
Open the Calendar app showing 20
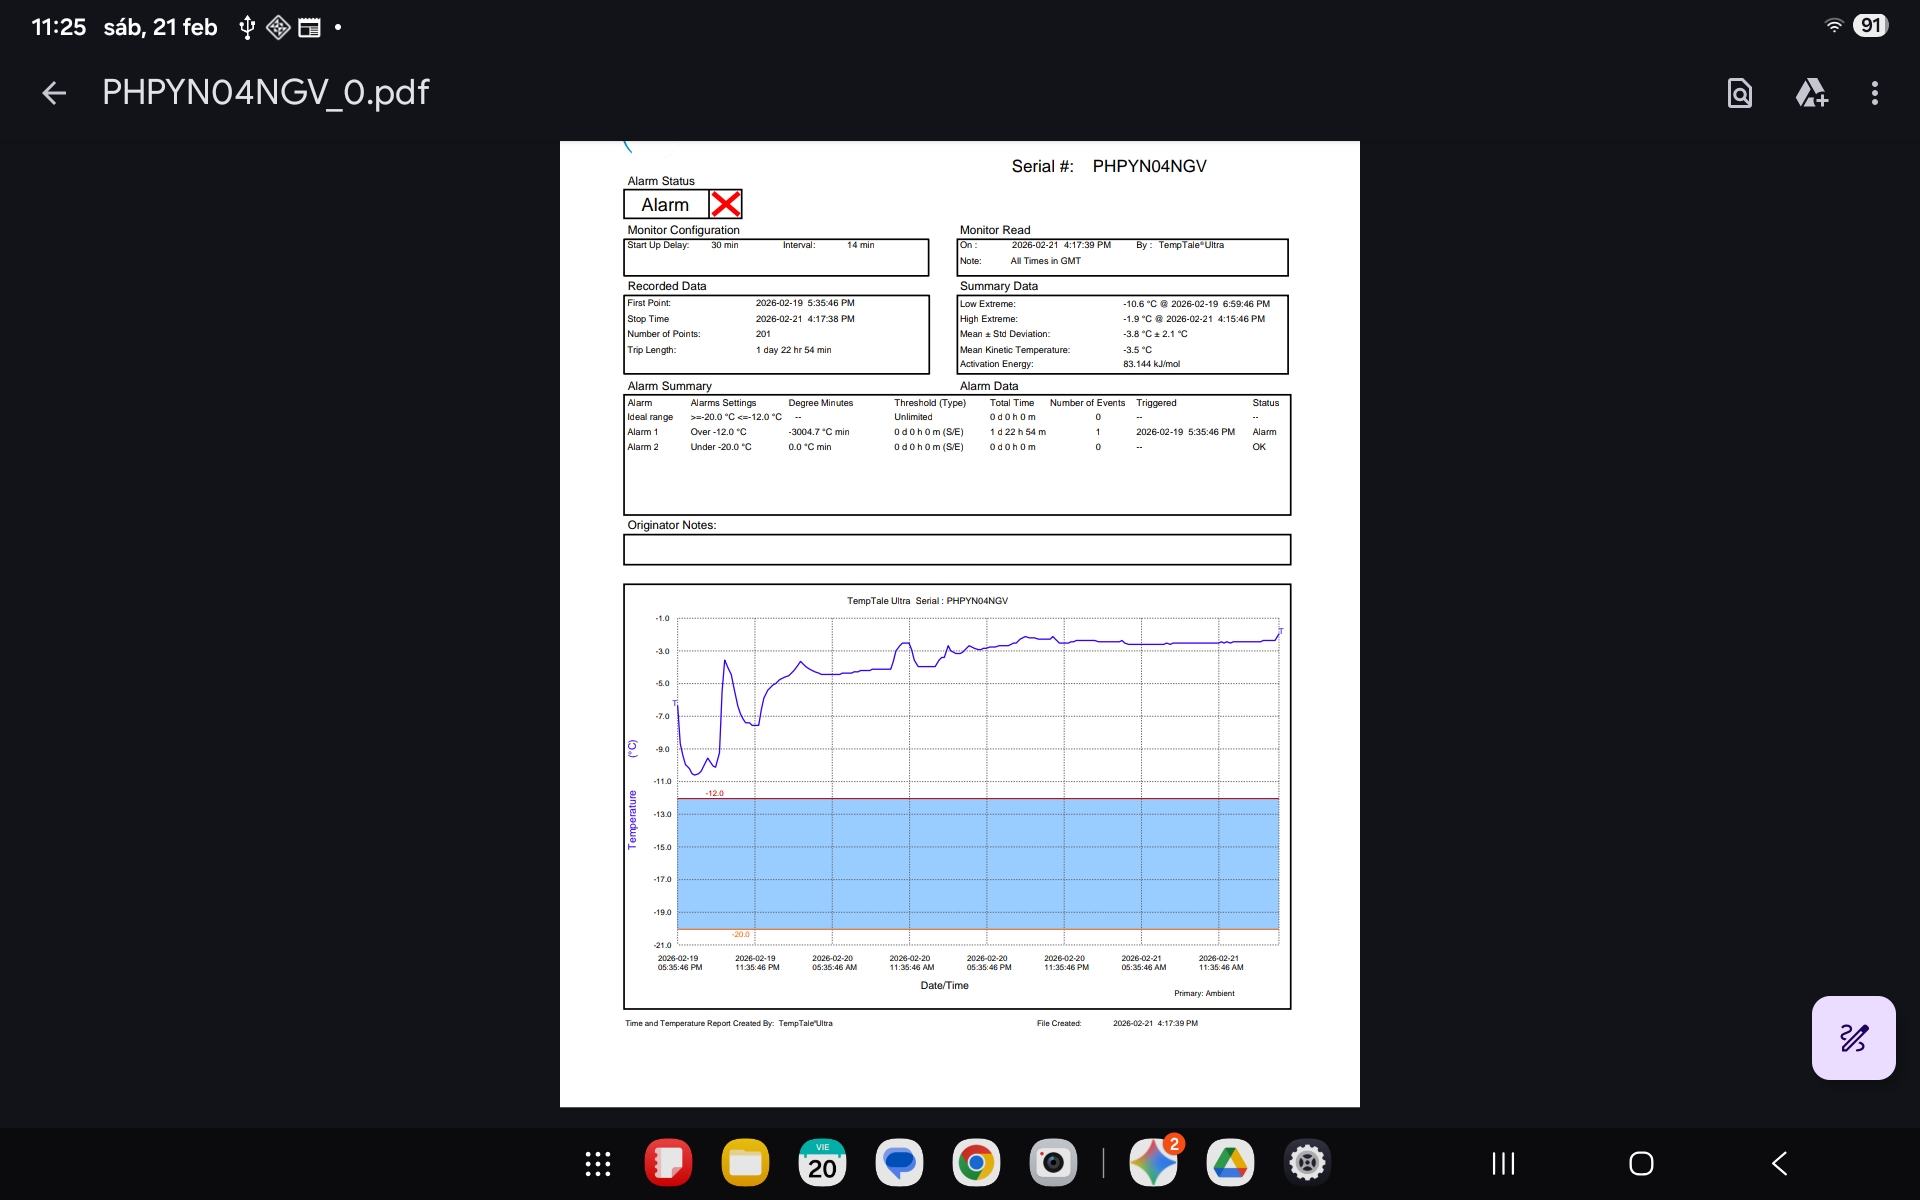[822, 1163]
